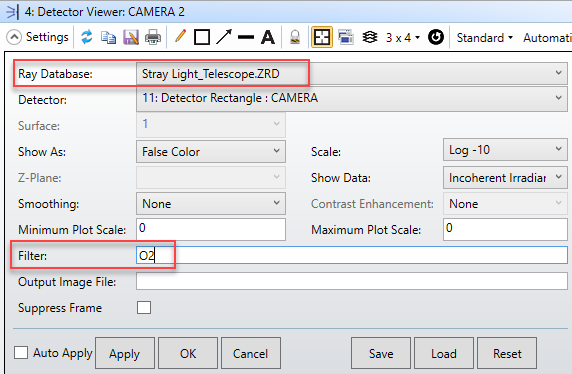Click the Maximum Plot Scale field
This screenshot has width=572, height=374.
[505, 229]
